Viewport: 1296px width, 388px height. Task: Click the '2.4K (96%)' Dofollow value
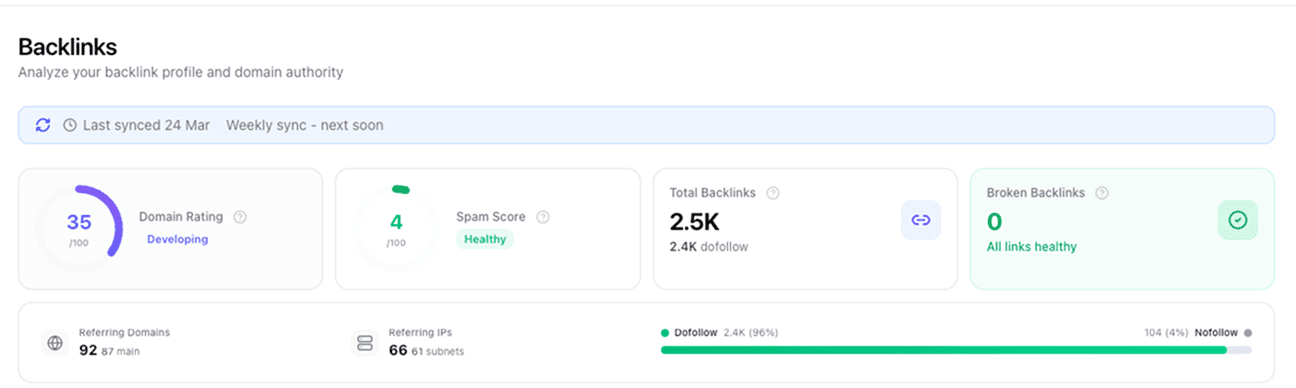(x=751, y=332)
